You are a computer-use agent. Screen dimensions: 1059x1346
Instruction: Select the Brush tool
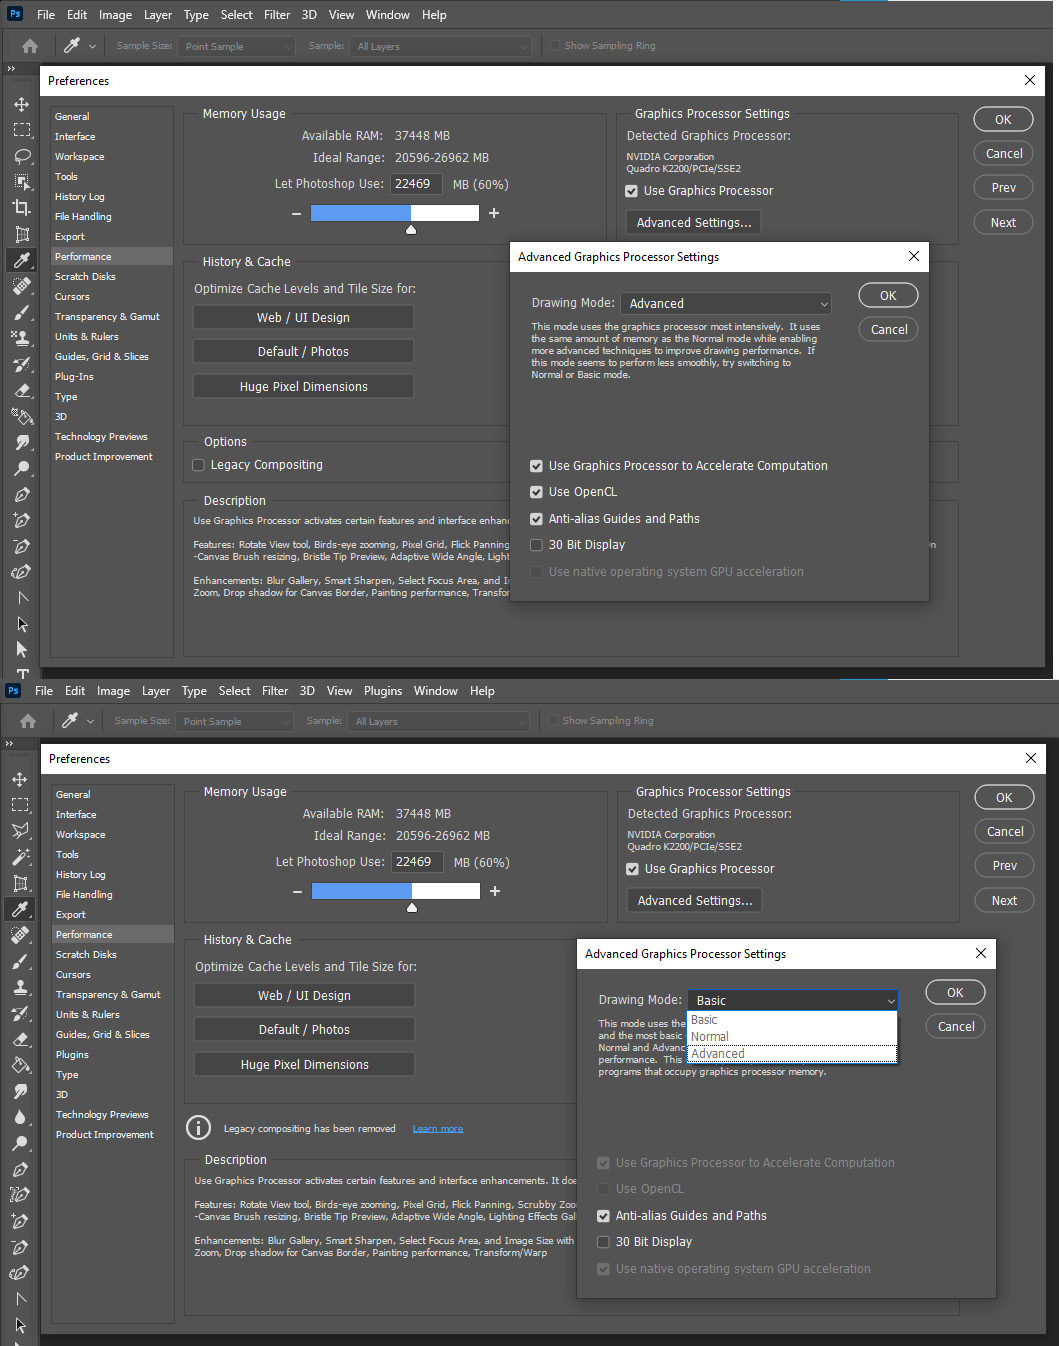click(21, 312)
